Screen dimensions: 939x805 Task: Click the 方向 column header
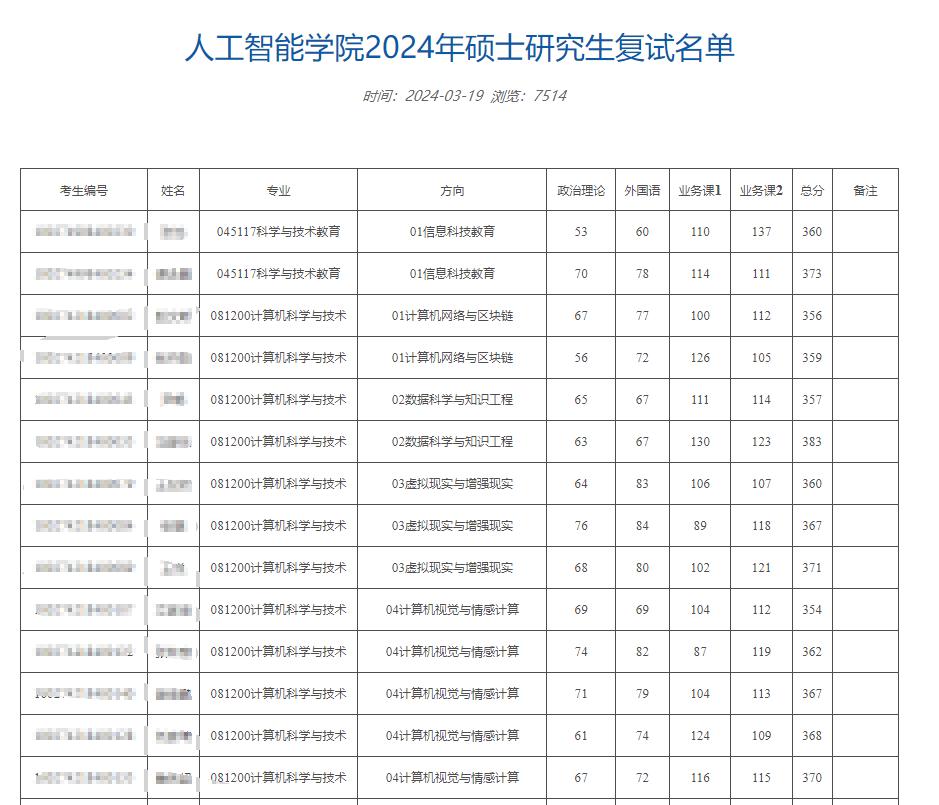452,190
